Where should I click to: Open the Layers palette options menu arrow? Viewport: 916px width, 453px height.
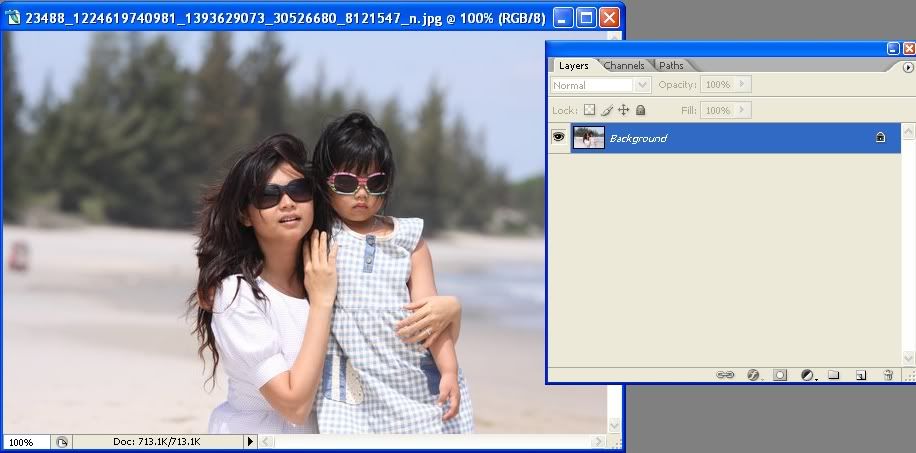tap(908, 67)
